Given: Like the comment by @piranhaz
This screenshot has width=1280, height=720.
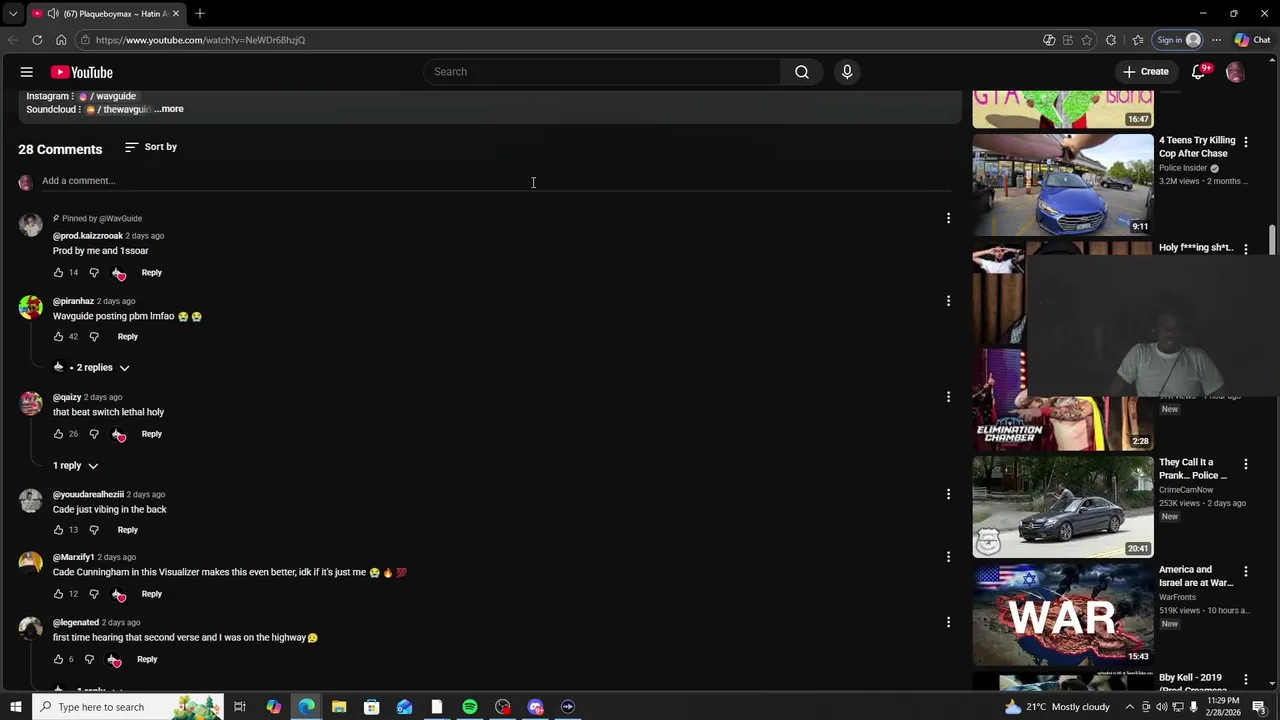Looking at the screenshot, I should [58, 337].
